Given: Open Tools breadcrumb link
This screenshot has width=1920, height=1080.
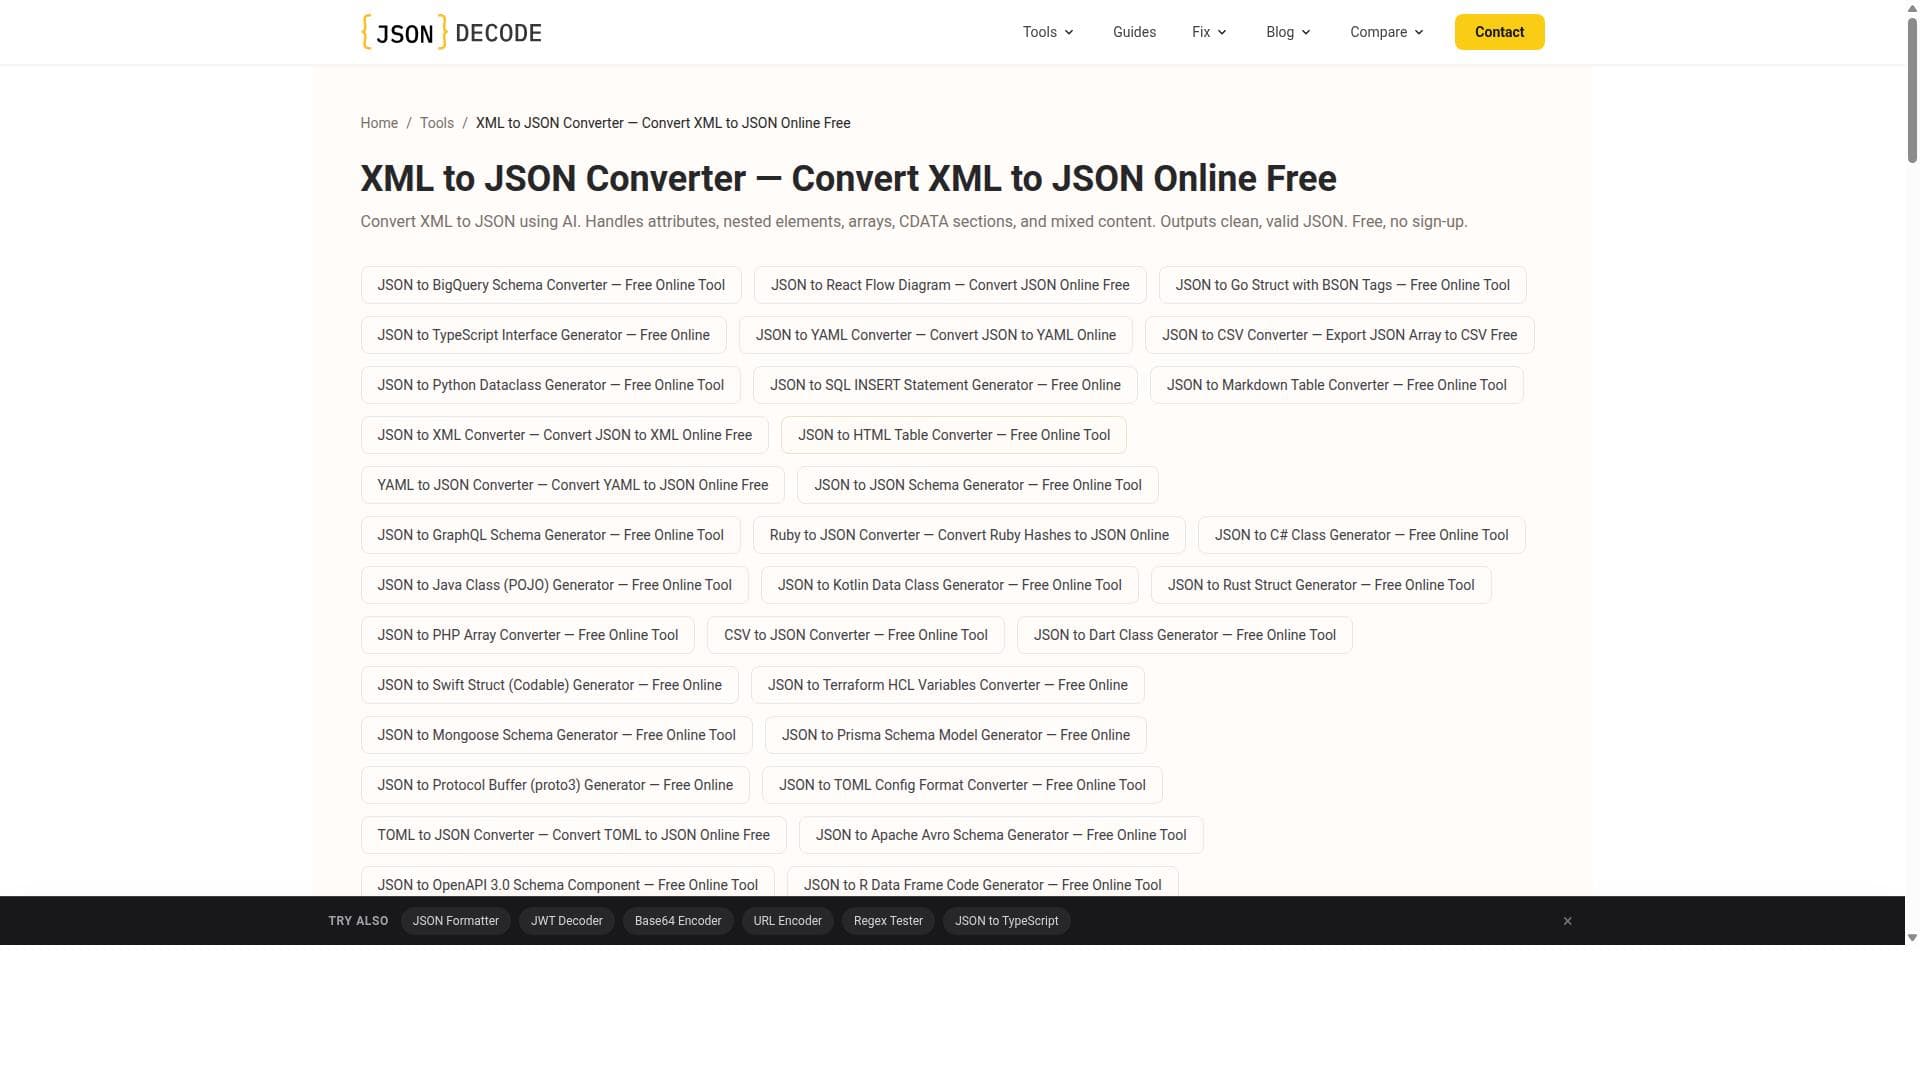Looking at the screenshot, I should 436,123.
